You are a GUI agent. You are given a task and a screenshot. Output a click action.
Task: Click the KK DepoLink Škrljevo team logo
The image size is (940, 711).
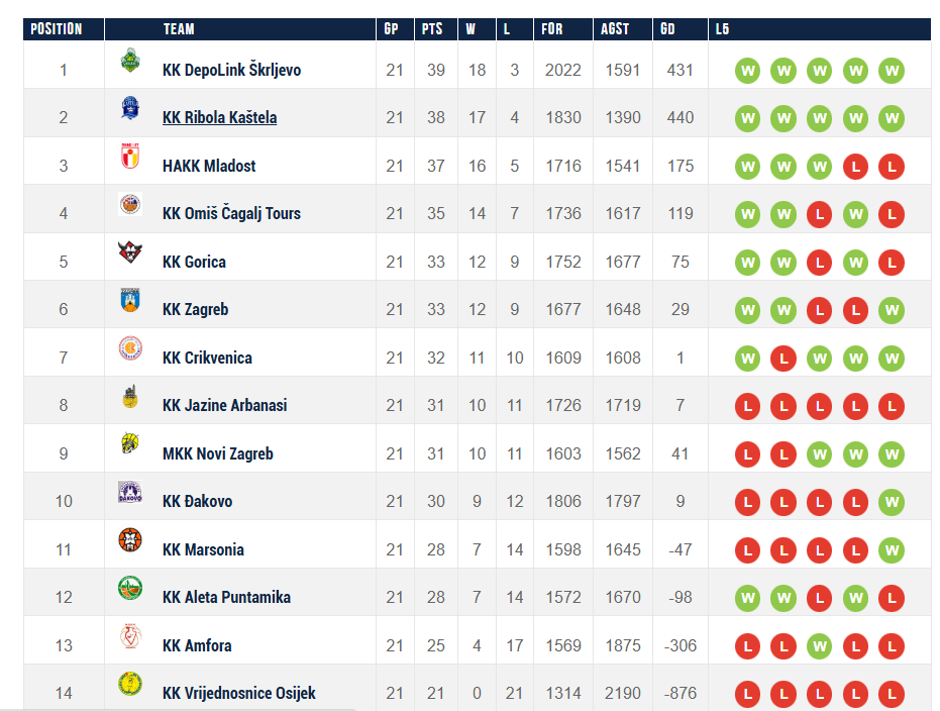tap(129, 61)
